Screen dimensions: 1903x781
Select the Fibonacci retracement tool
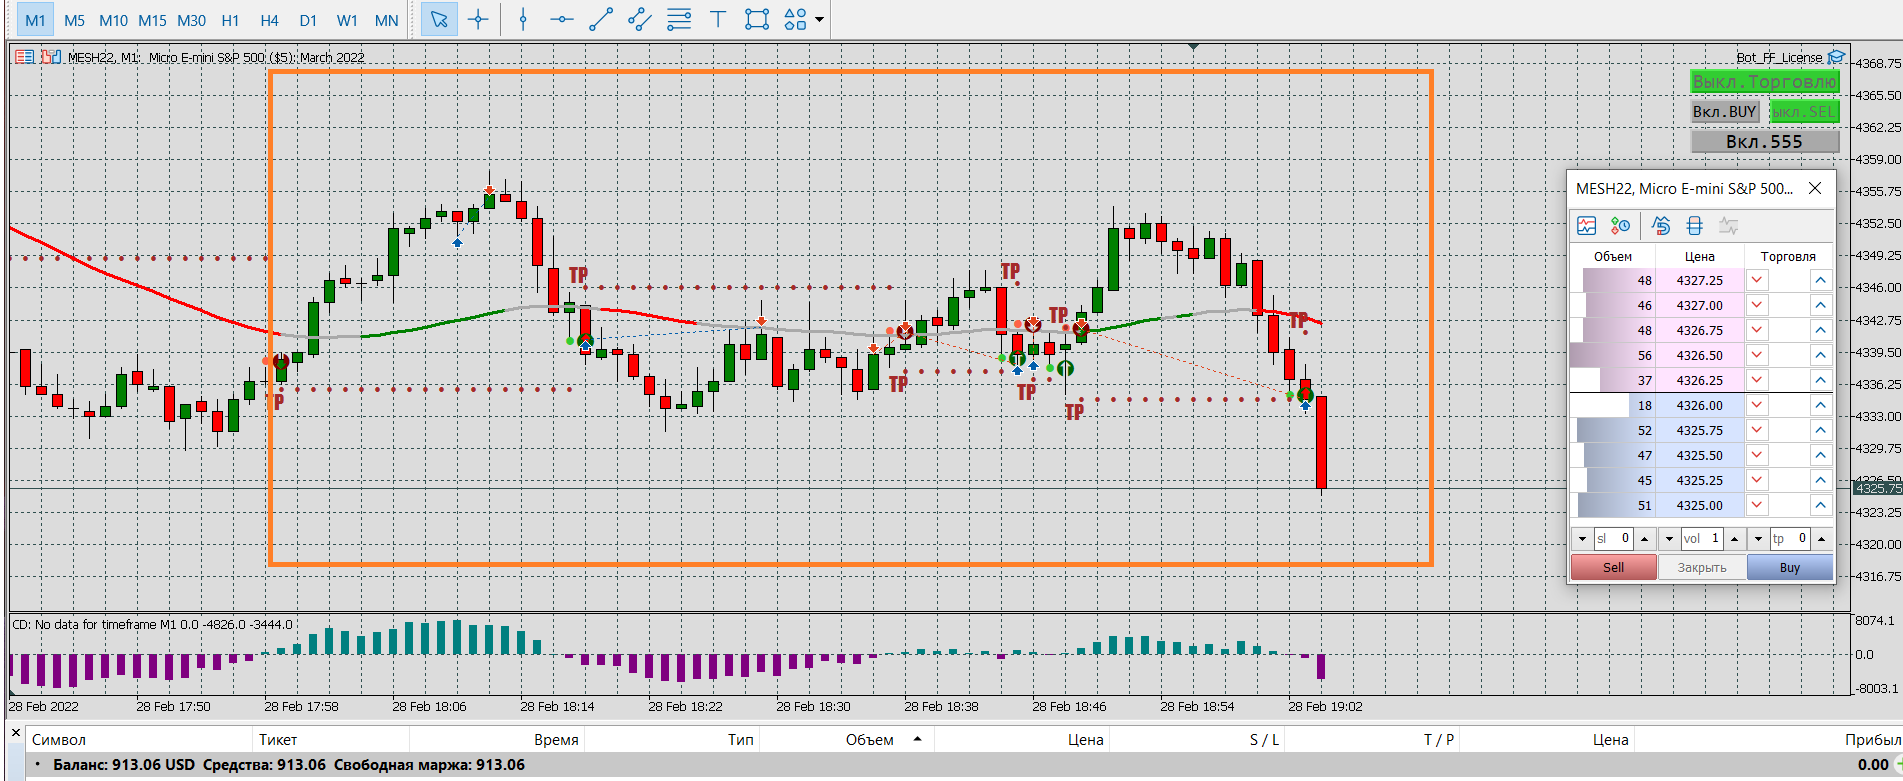tap(679, 20)
